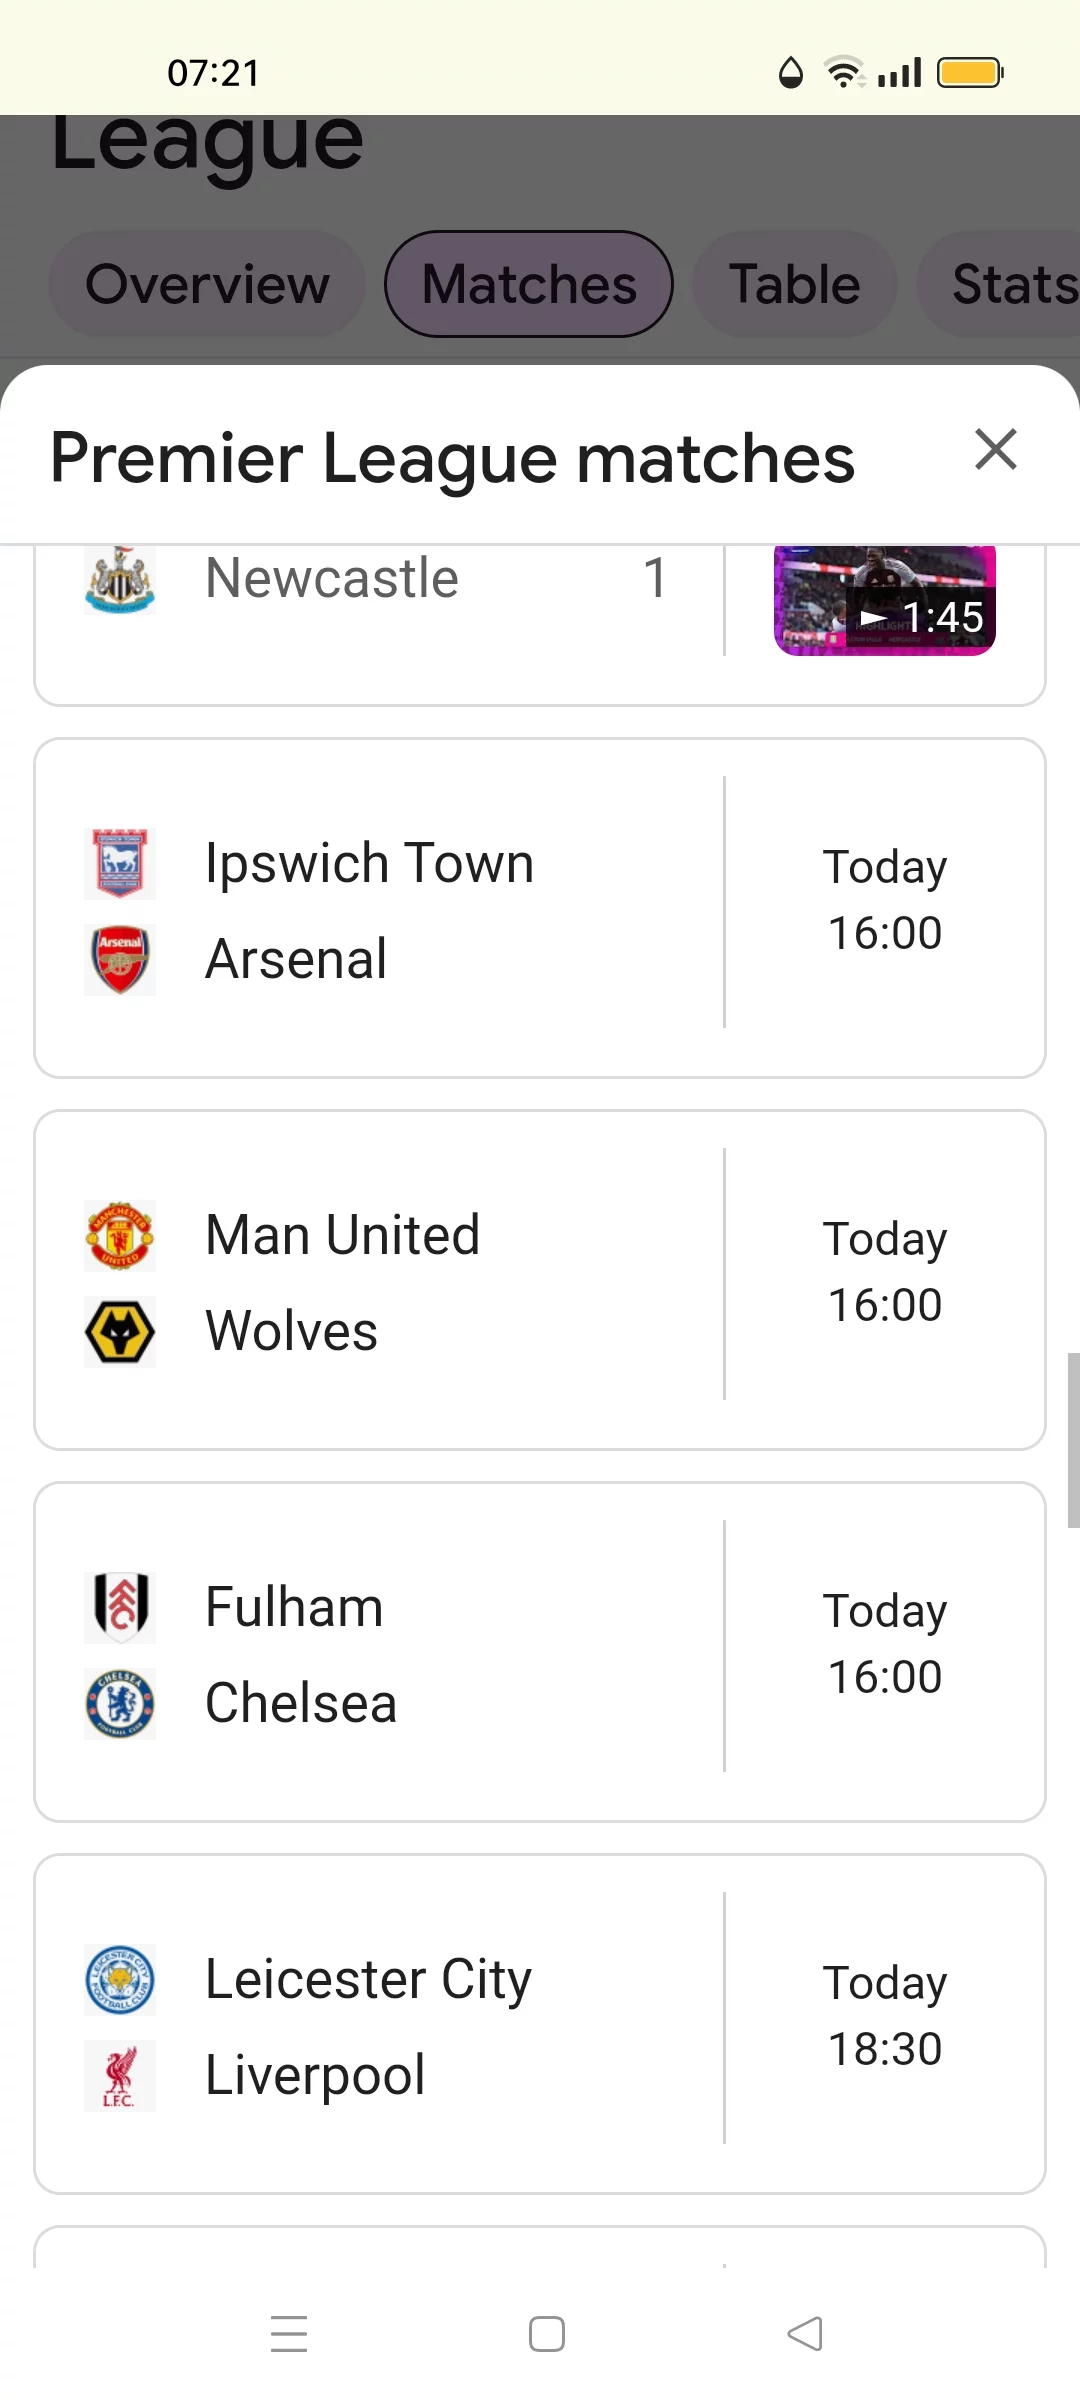
Task: Click the scrollbar on the right edge
Action: [1073, 1440]
